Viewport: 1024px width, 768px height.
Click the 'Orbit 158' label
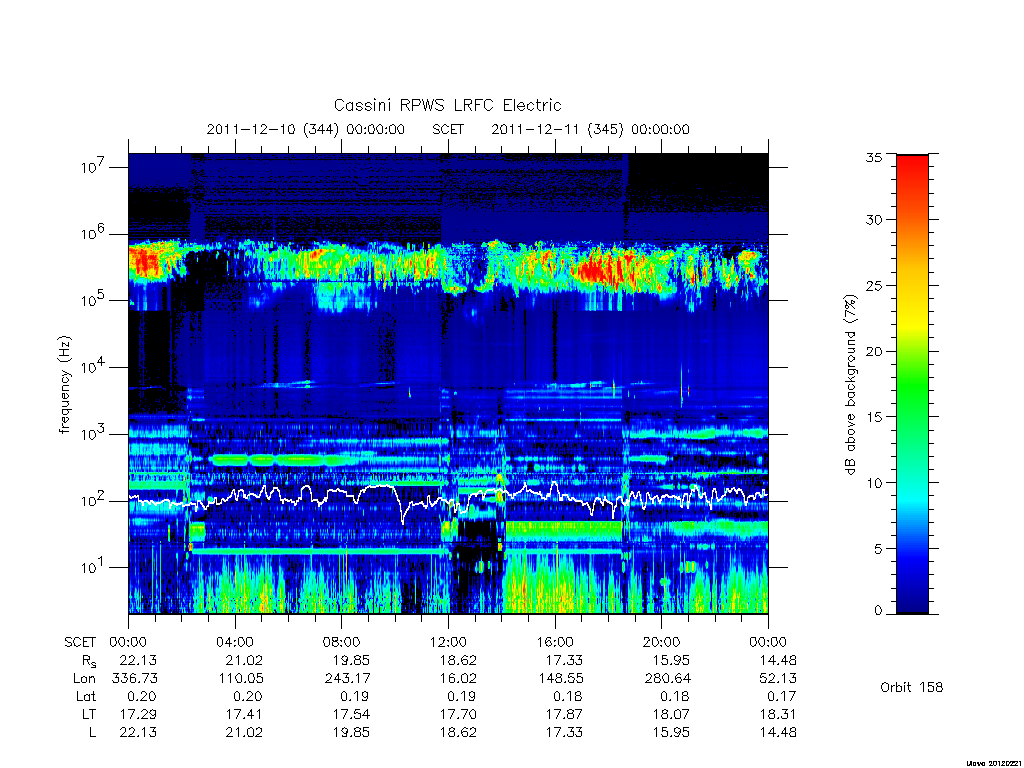(x=912, y=687)
